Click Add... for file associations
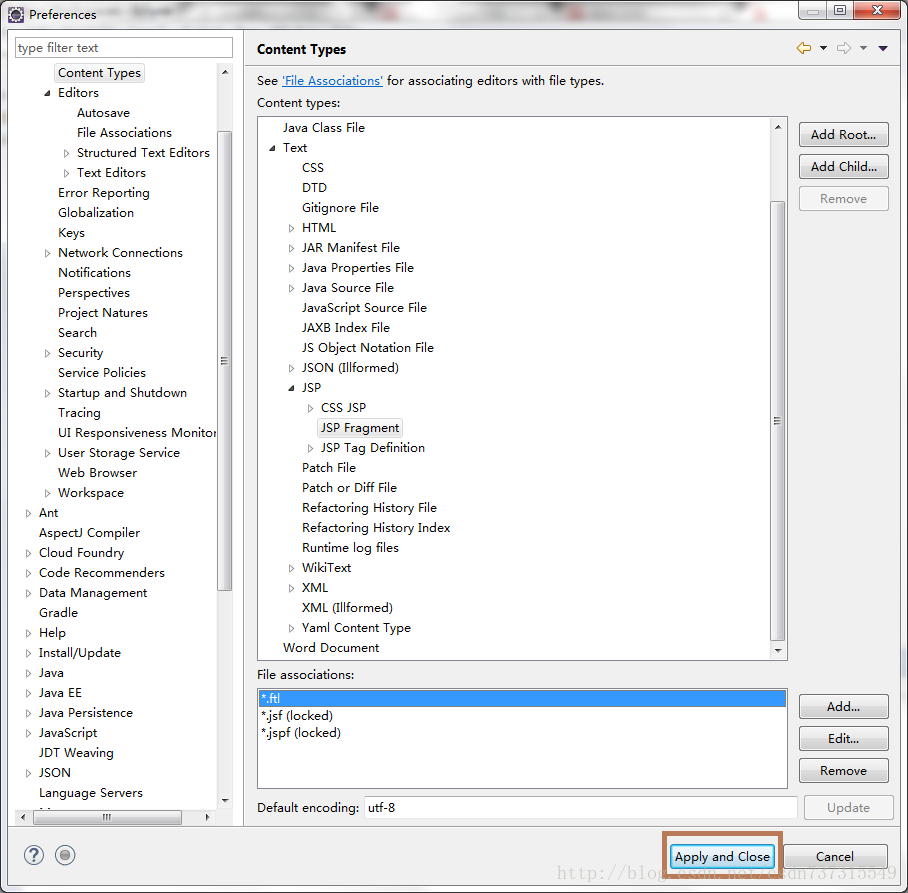Screen dimensions: 908x893 (843, 707)
